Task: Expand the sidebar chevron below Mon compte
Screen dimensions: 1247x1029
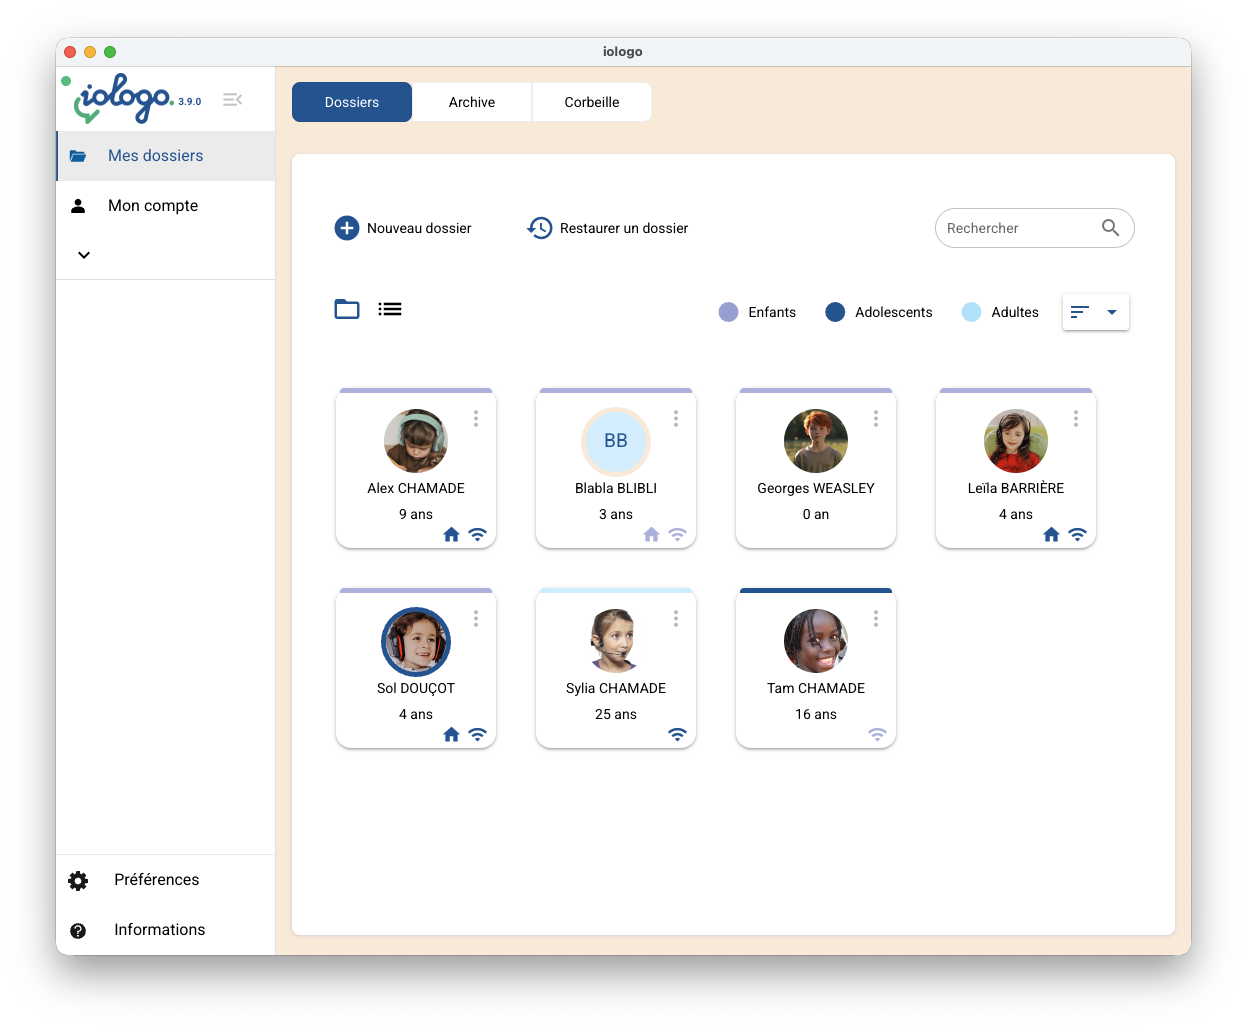Action: (x=84, y=255)
